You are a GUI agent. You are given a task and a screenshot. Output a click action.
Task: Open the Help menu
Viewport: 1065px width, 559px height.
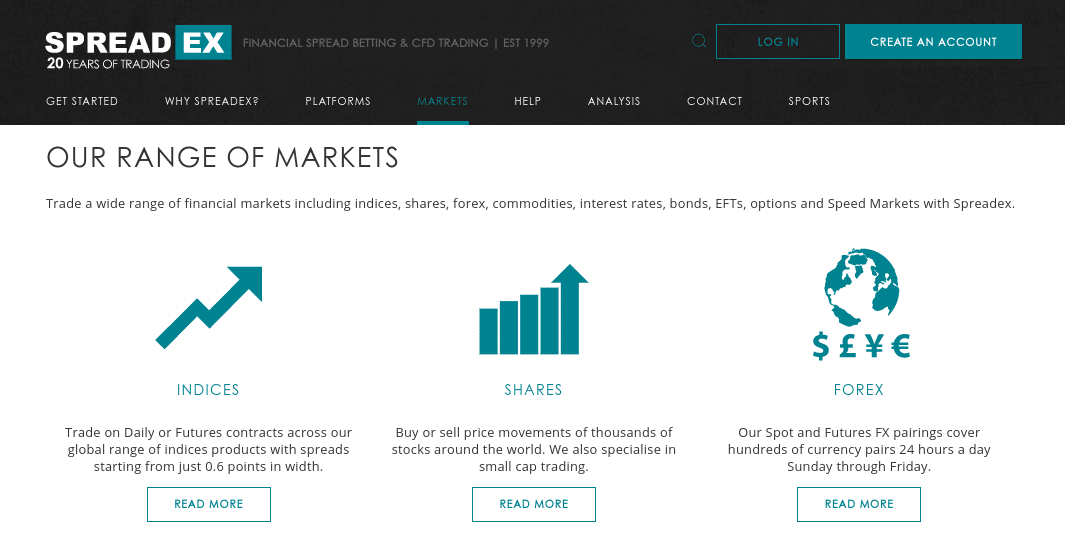pos(528,101)
